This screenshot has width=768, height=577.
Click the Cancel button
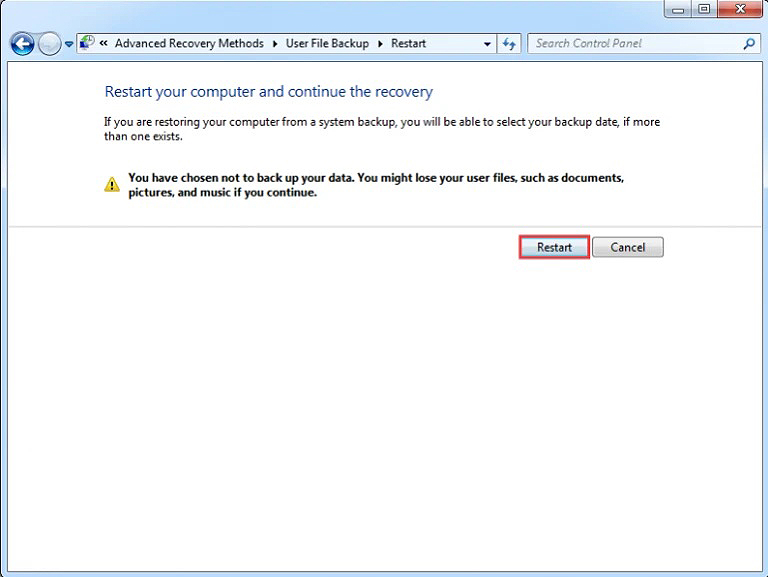pos(627,247)
